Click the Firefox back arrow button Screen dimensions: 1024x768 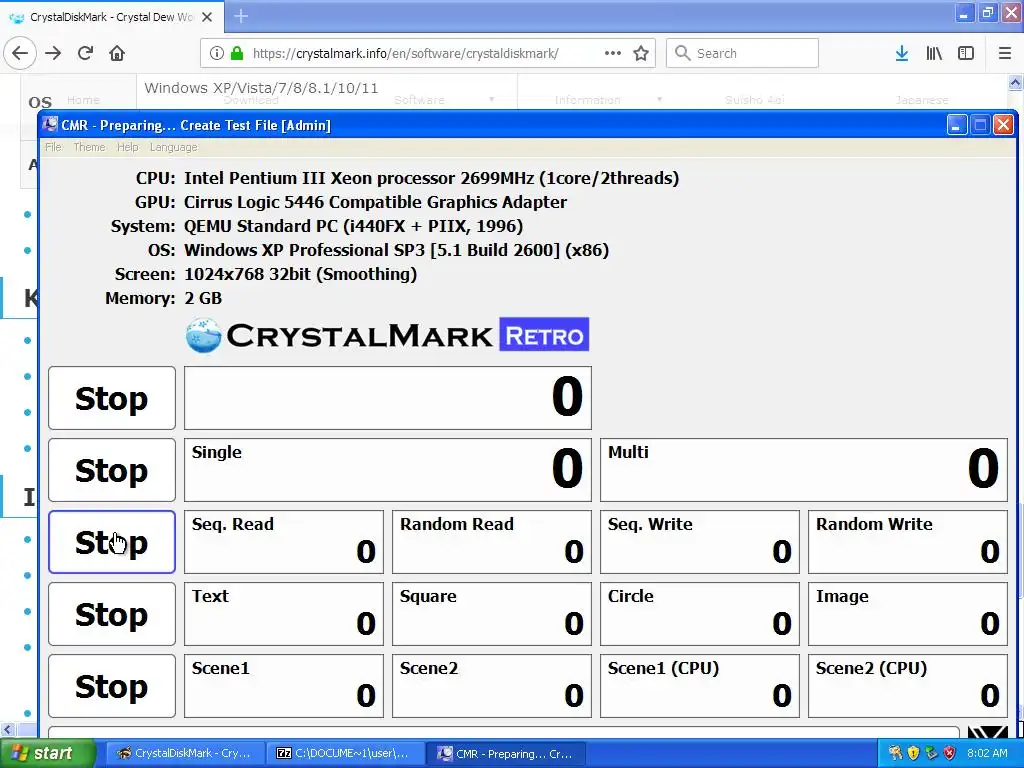[x=20, y=54]
